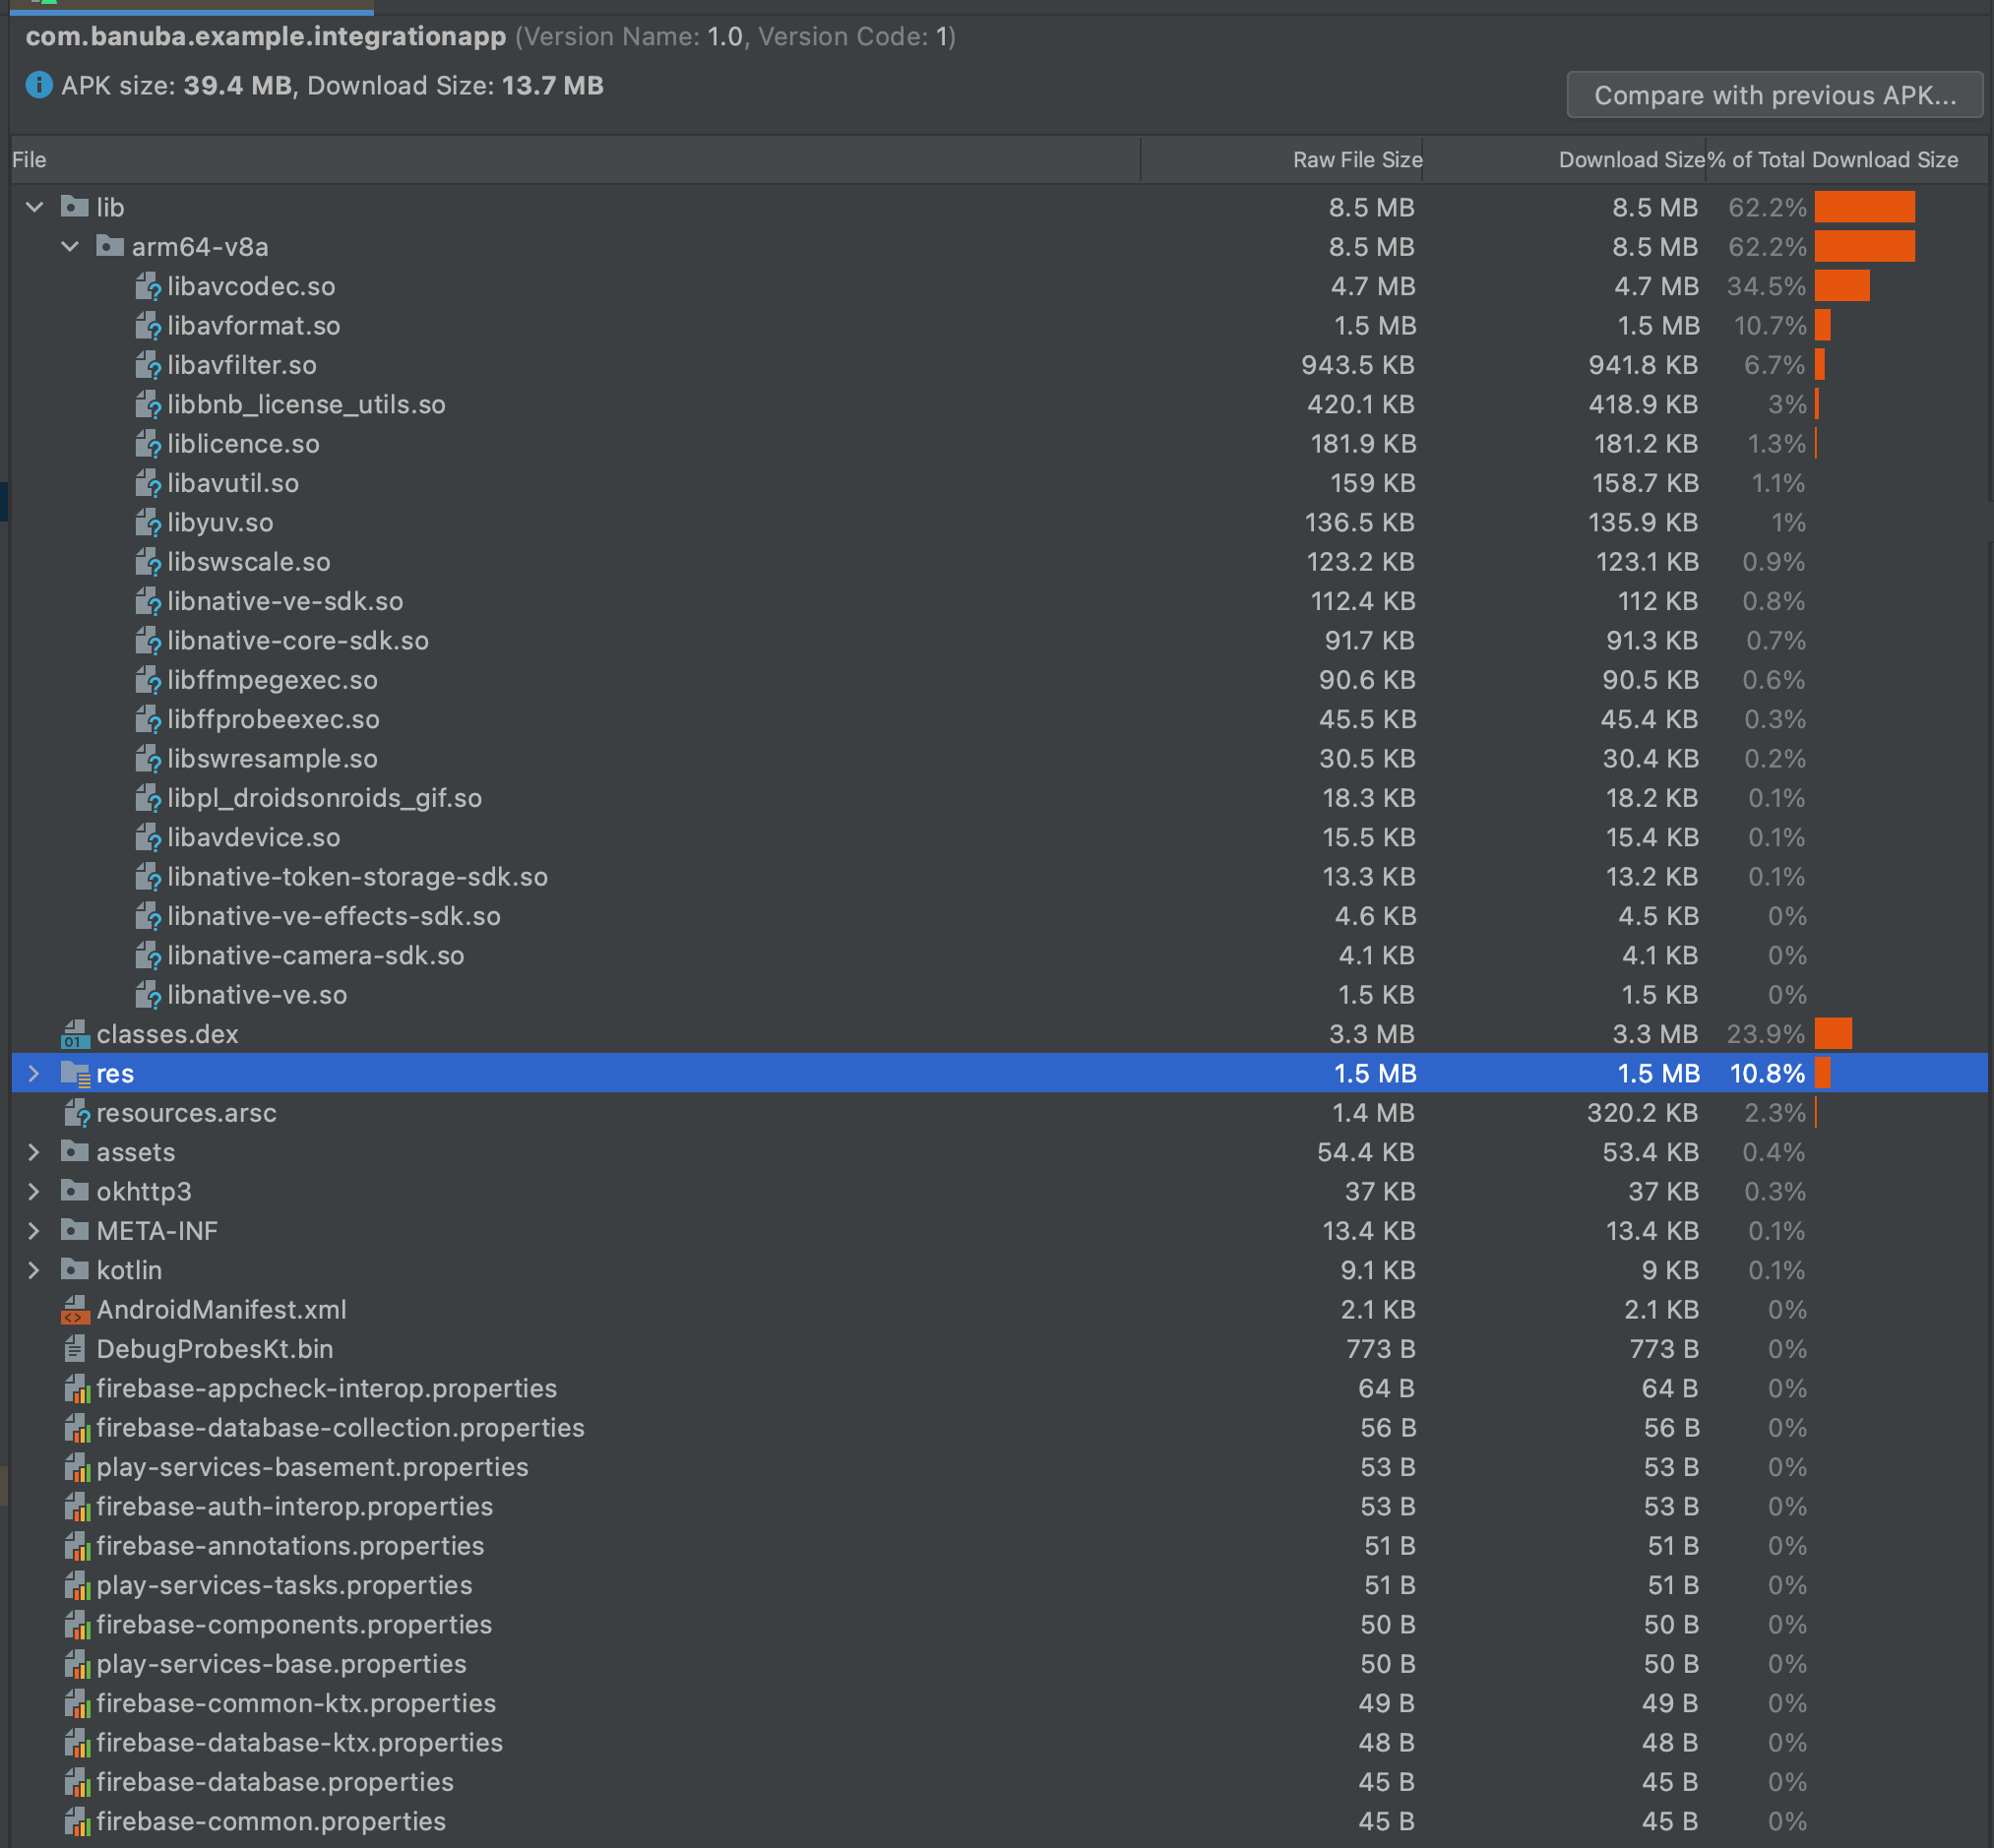Click the 23.9% value for classes.dex

(1766, 1034)
